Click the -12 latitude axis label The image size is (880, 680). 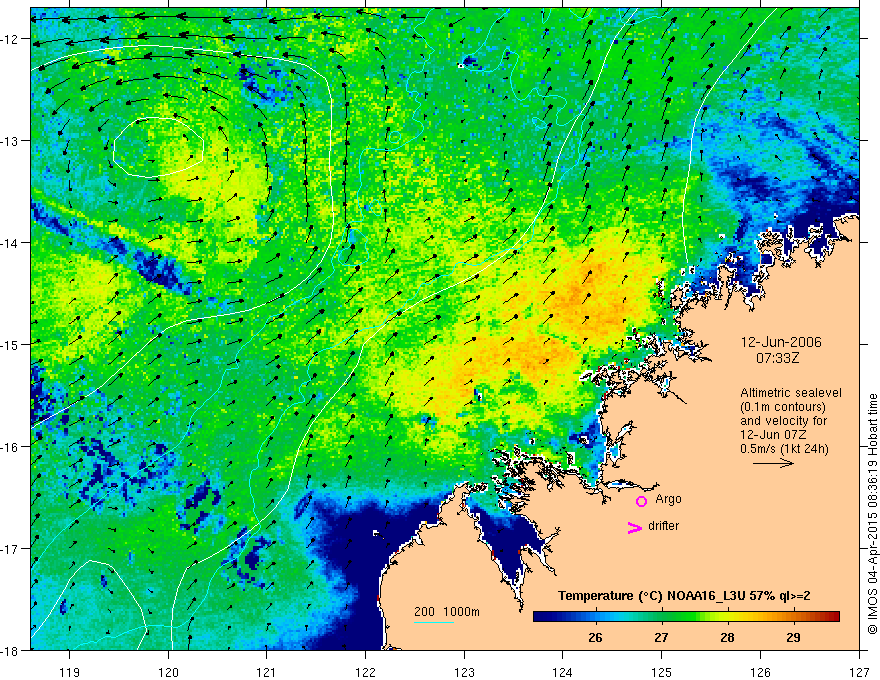click(11, 39)
